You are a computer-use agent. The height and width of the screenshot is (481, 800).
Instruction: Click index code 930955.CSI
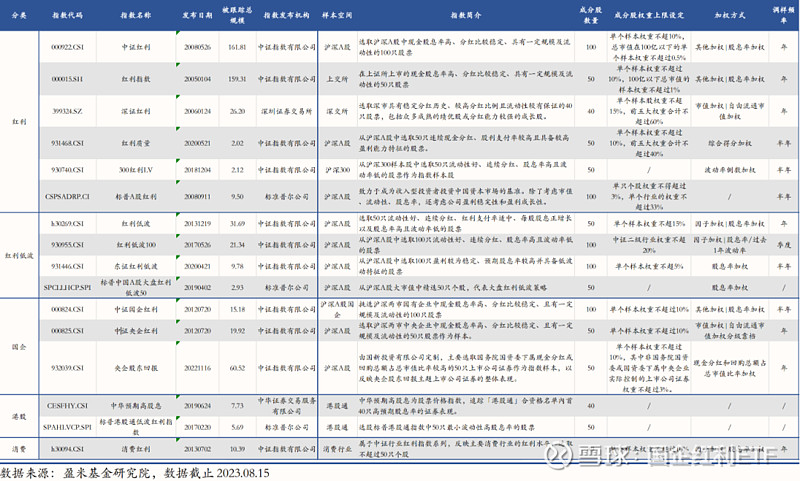click(x=67, y=245)
